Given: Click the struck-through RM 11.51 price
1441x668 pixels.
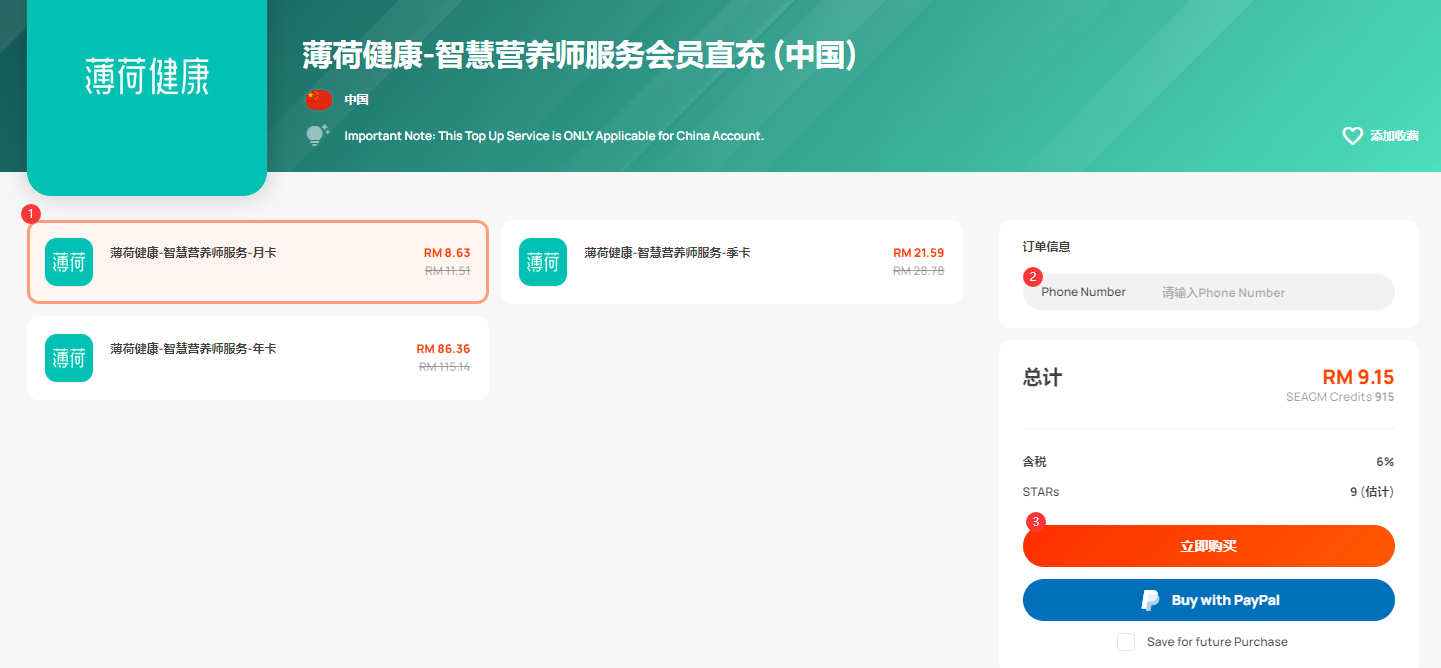Looking at the screenshot, I should coord(447,270).
